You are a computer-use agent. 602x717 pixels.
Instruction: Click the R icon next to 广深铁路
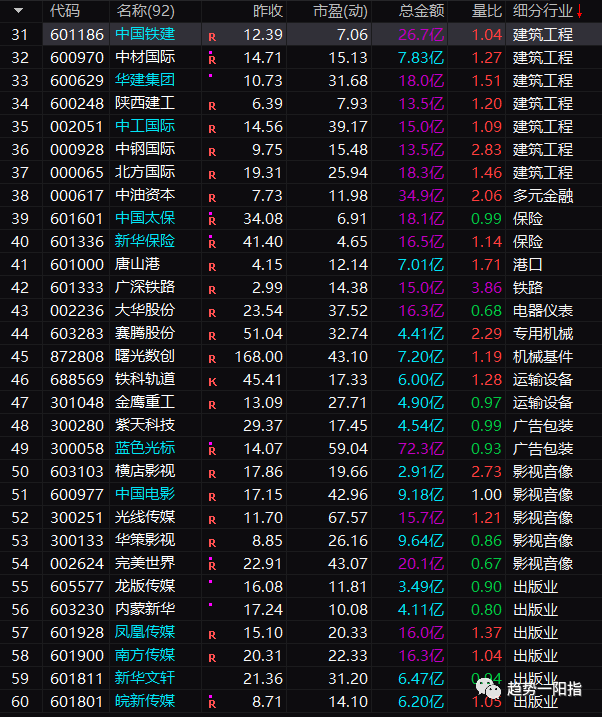212,290
